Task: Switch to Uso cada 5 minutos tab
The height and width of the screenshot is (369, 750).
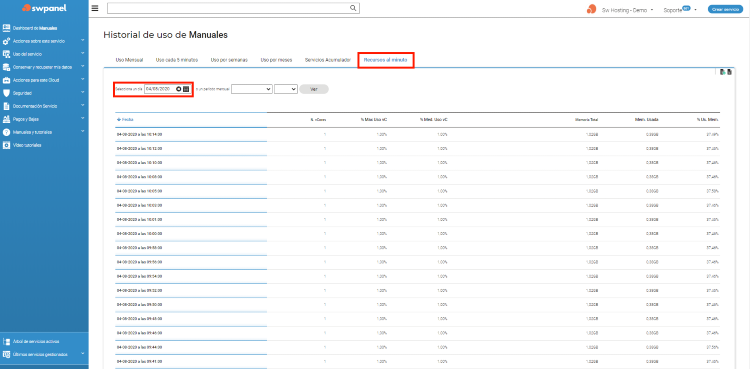Action: click(176, 60)
